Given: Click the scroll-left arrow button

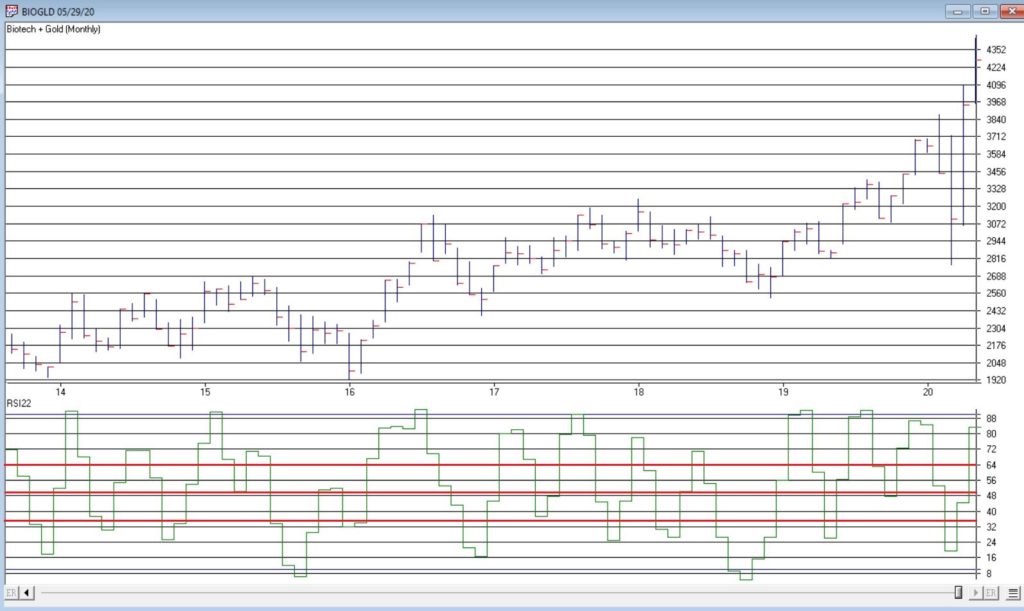Looking at the screenshot, I should pos(27,593).
